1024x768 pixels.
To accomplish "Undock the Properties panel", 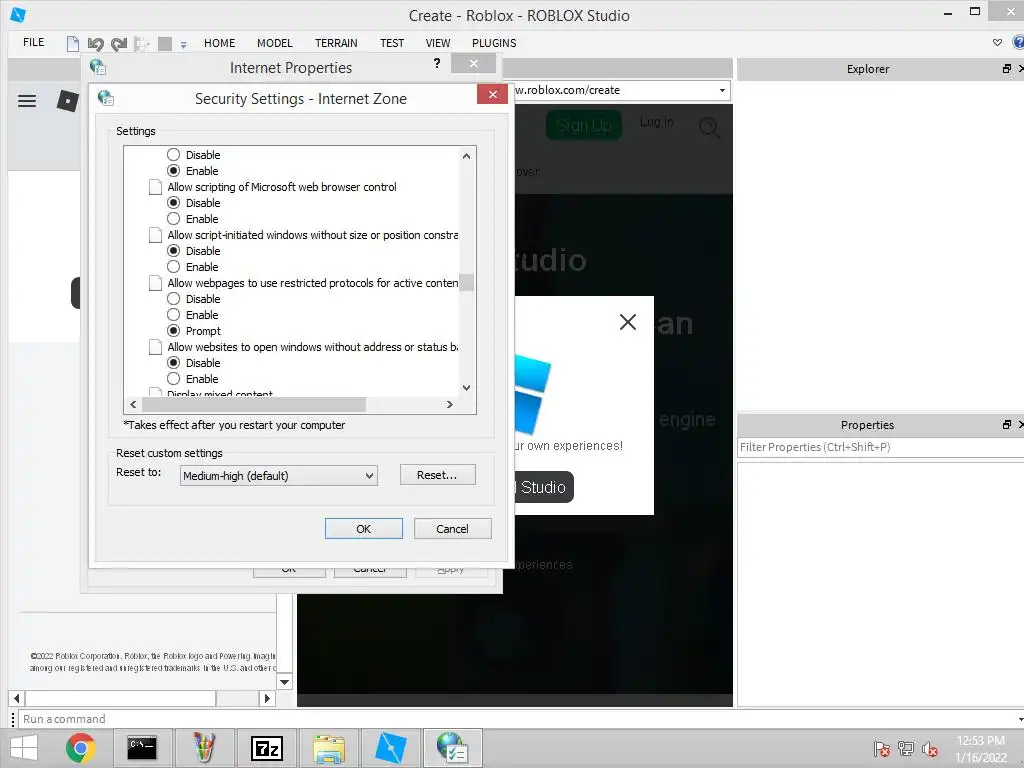I will (x=1006, y=424).
